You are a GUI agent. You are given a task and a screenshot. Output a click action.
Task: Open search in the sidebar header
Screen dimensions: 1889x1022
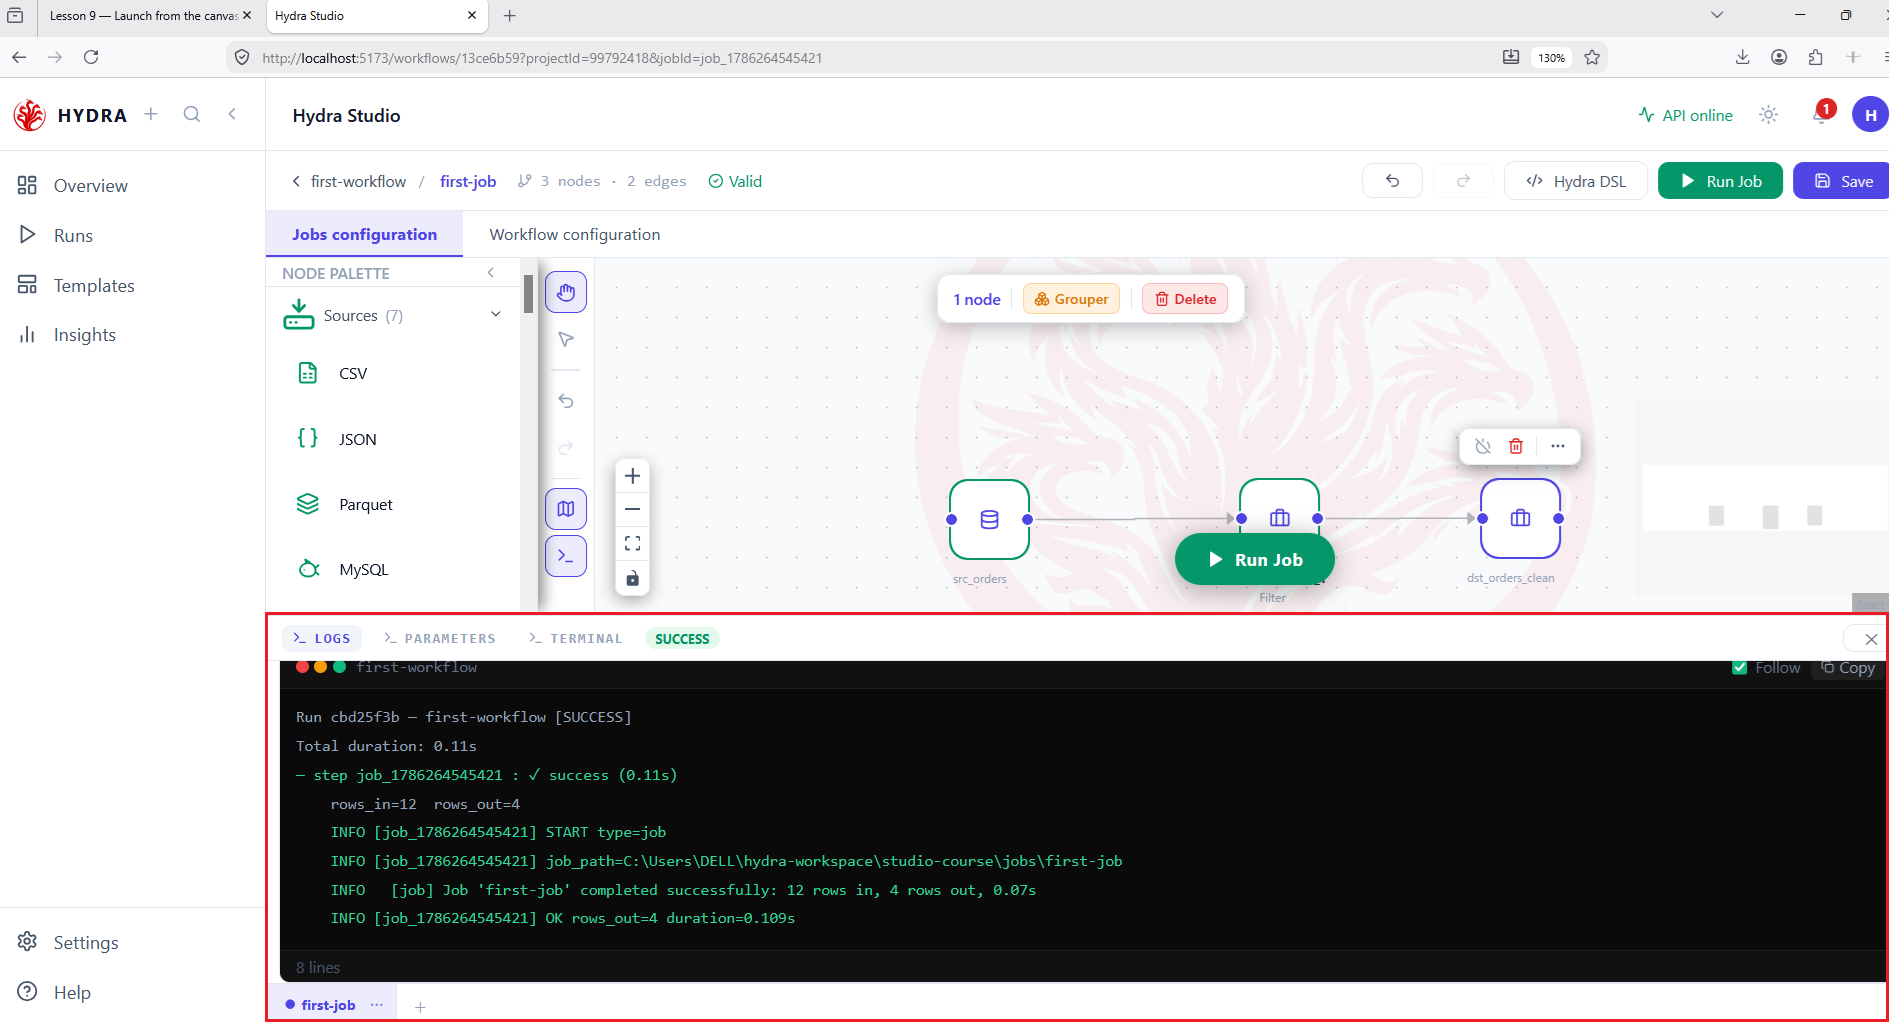pyautogui.click(x=192, y=114)
